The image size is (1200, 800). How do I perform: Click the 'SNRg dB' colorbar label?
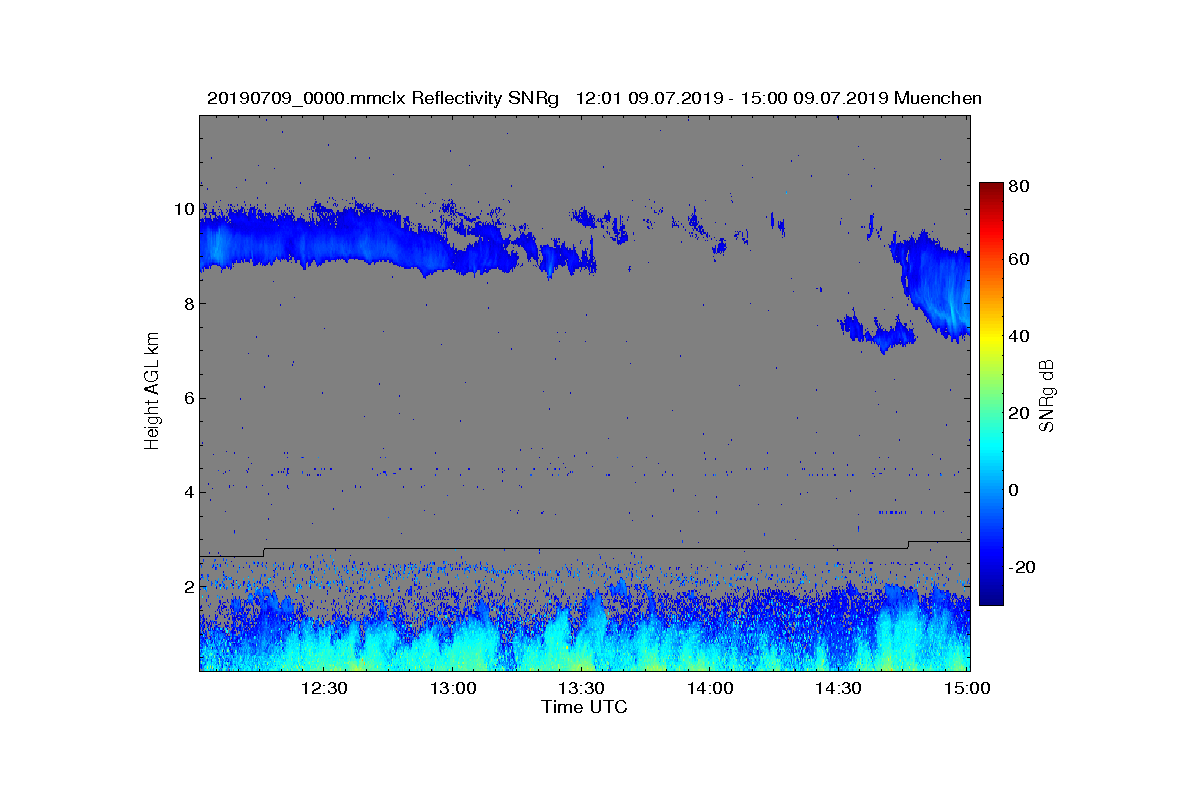pyautogui.click(x=1047, y=395)
